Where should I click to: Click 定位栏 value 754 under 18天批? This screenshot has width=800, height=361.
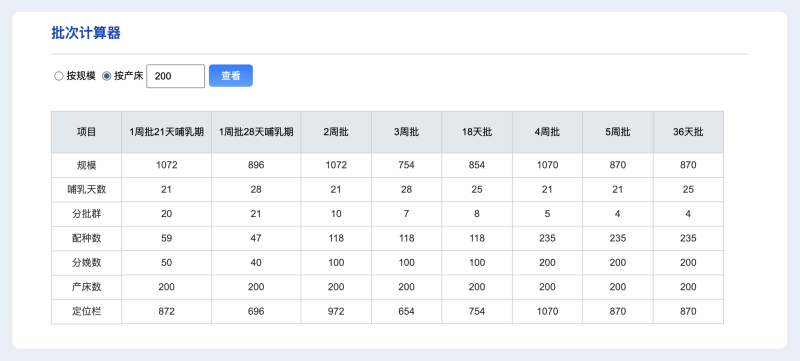477,312
